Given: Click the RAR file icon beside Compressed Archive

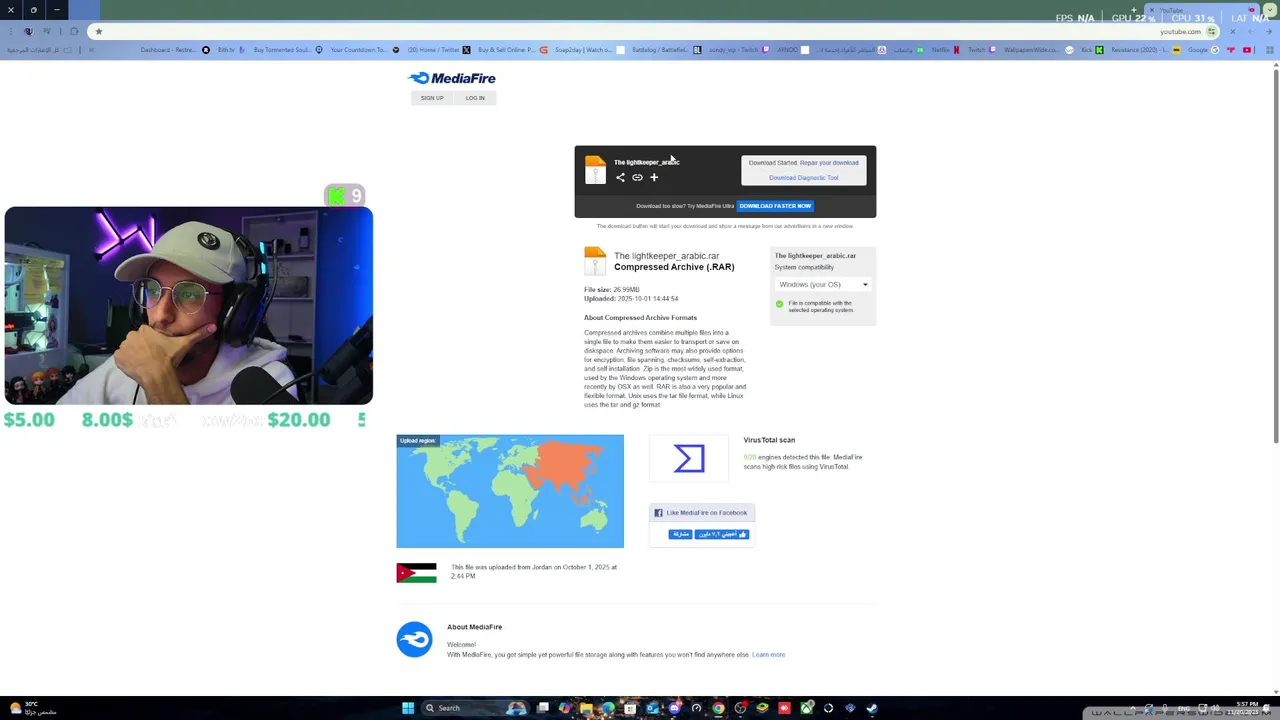Looking at the screenshot, I should click(595, 261).
